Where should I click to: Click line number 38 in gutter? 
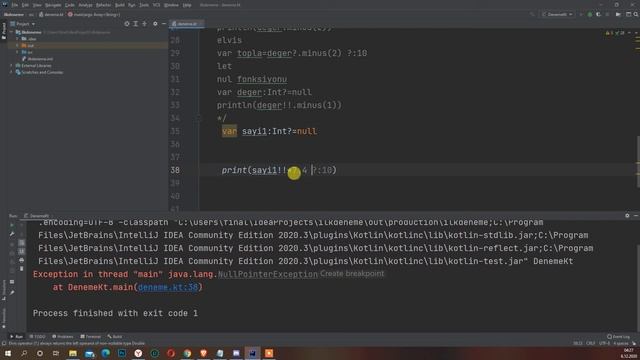click(x=175, y=170)
